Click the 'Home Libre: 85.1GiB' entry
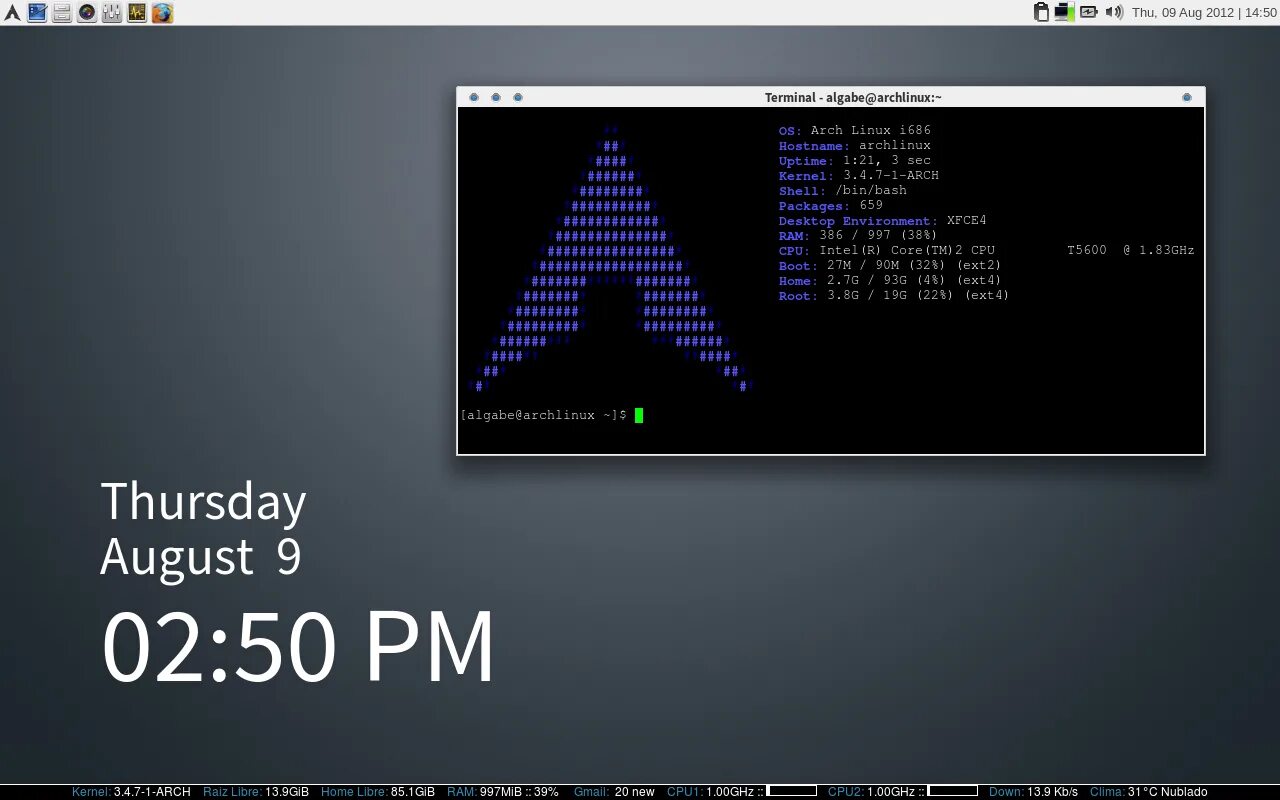The height and width of the screenshot is (800, 1280). [378, 792]
